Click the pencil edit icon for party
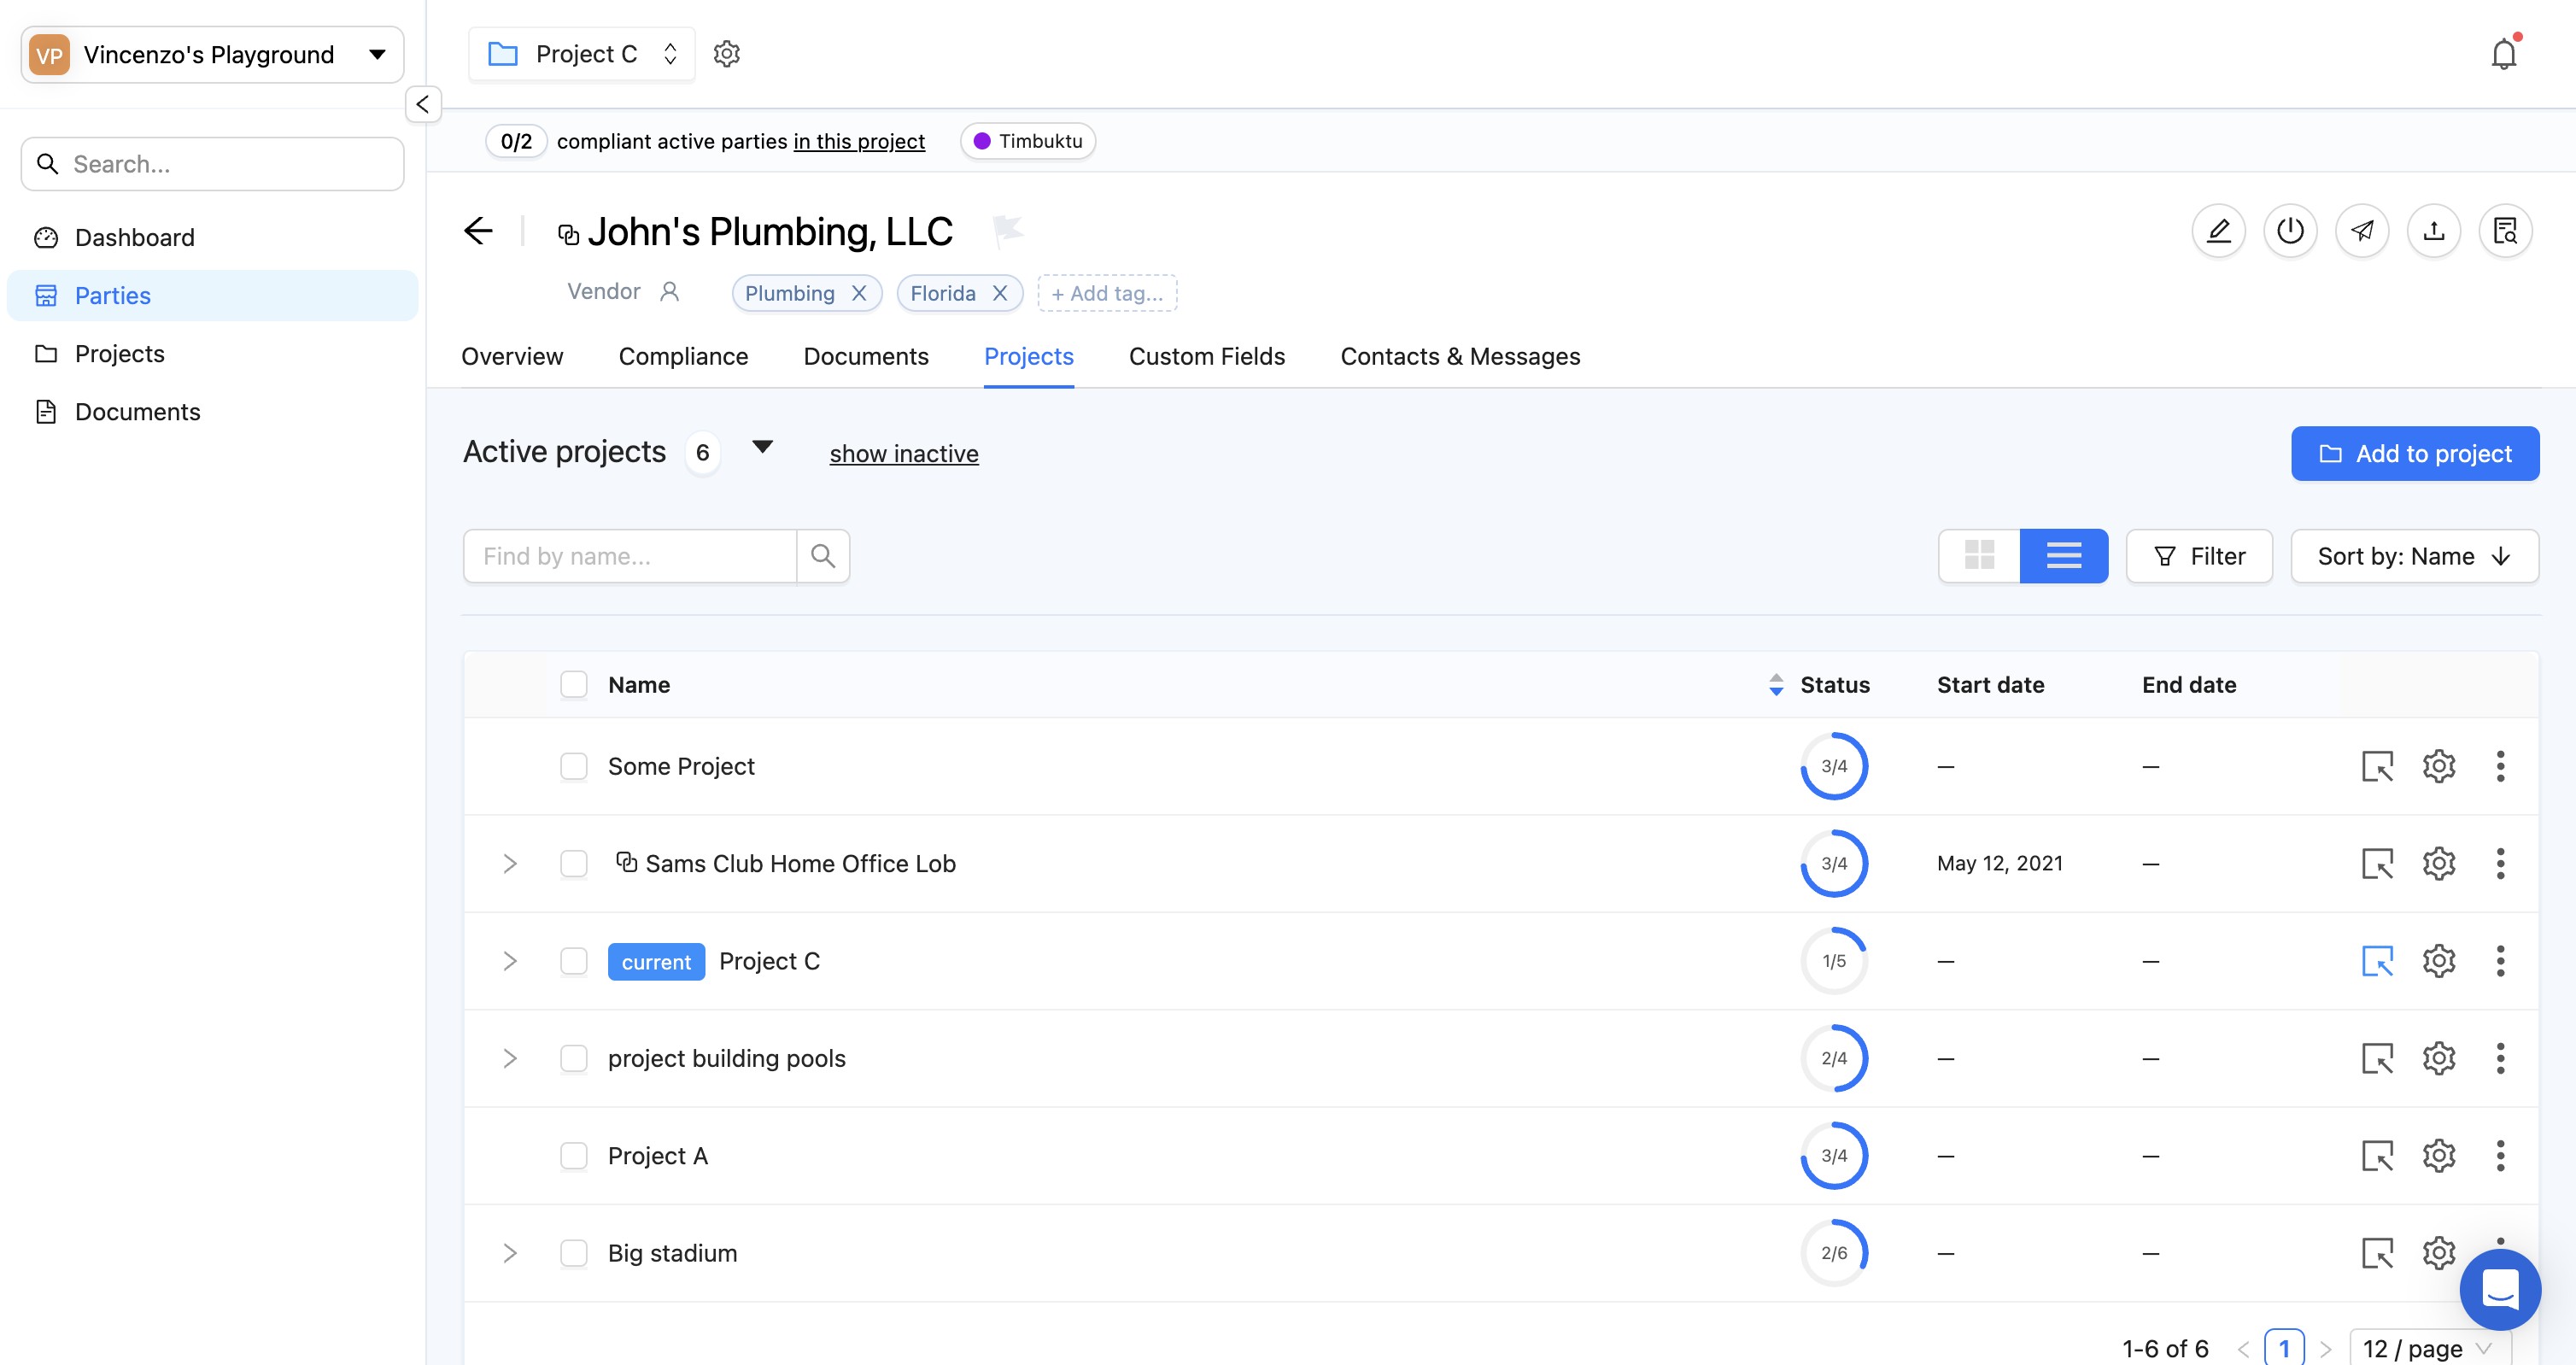2576x1365 pixels. coord(2218,231)
